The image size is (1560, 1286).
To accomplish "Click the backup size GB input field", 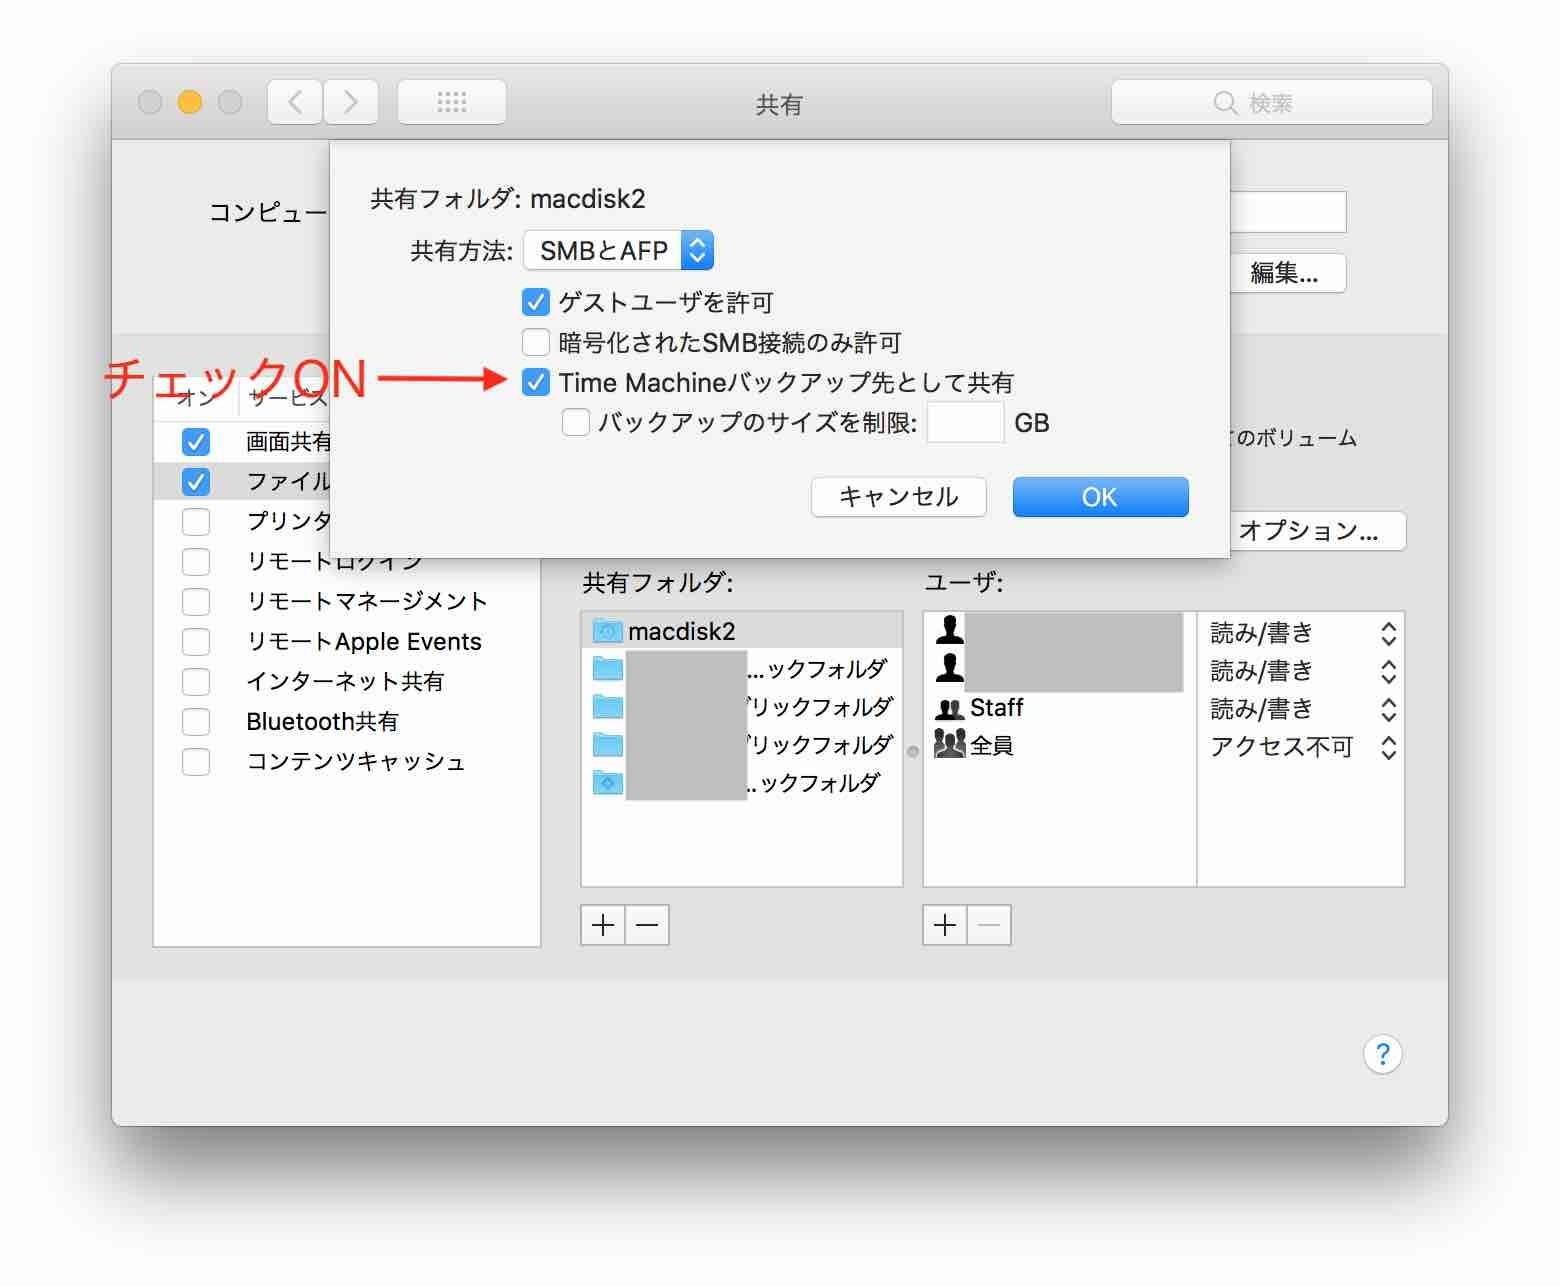I will (x=965, y=422).
